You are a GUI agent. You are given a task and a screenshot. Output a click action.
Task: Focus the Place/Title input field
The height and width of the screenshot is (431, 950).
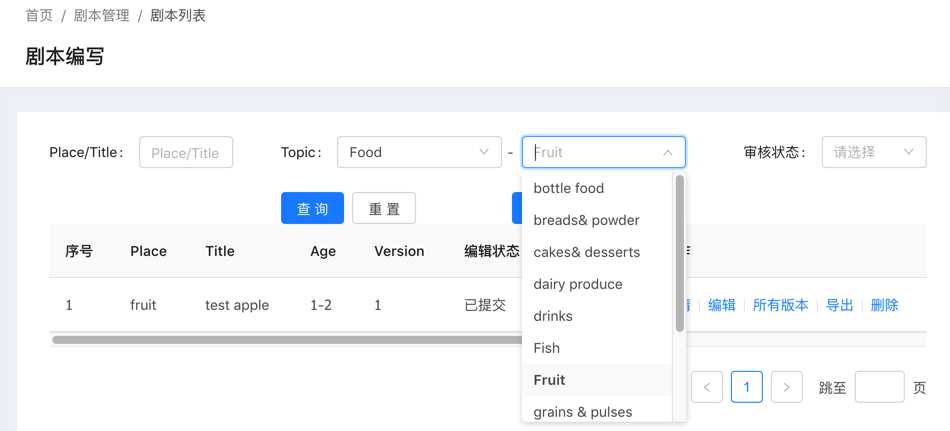coord(186,152)
